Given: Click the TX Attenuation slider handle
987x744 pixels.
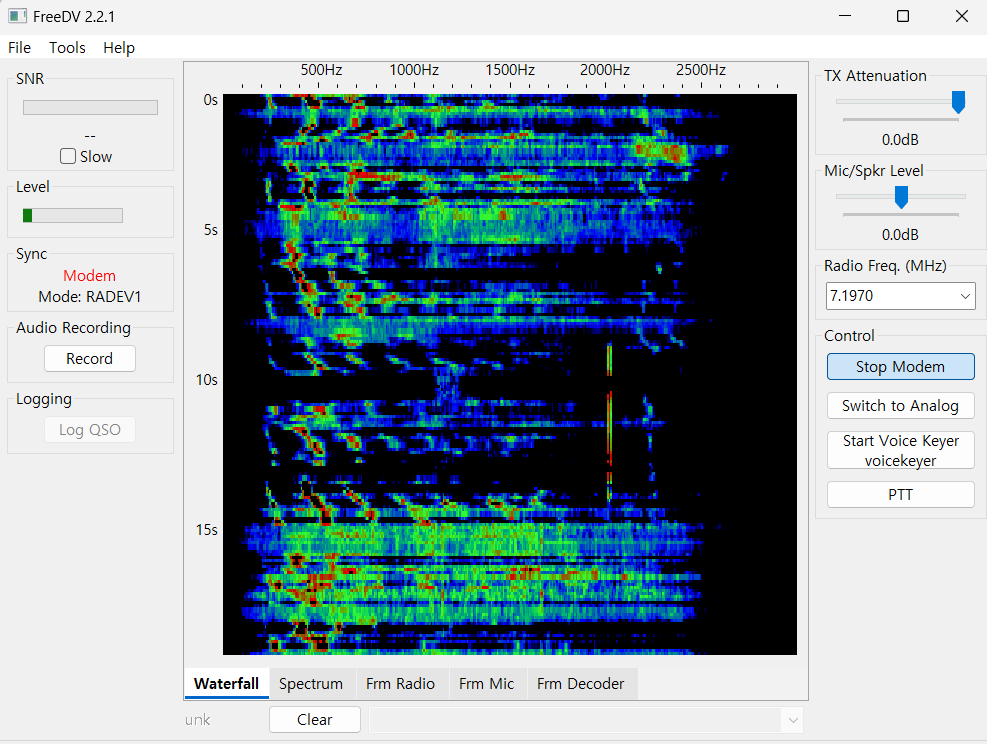Looking at the screenshot, I should (x=958, y=101).
